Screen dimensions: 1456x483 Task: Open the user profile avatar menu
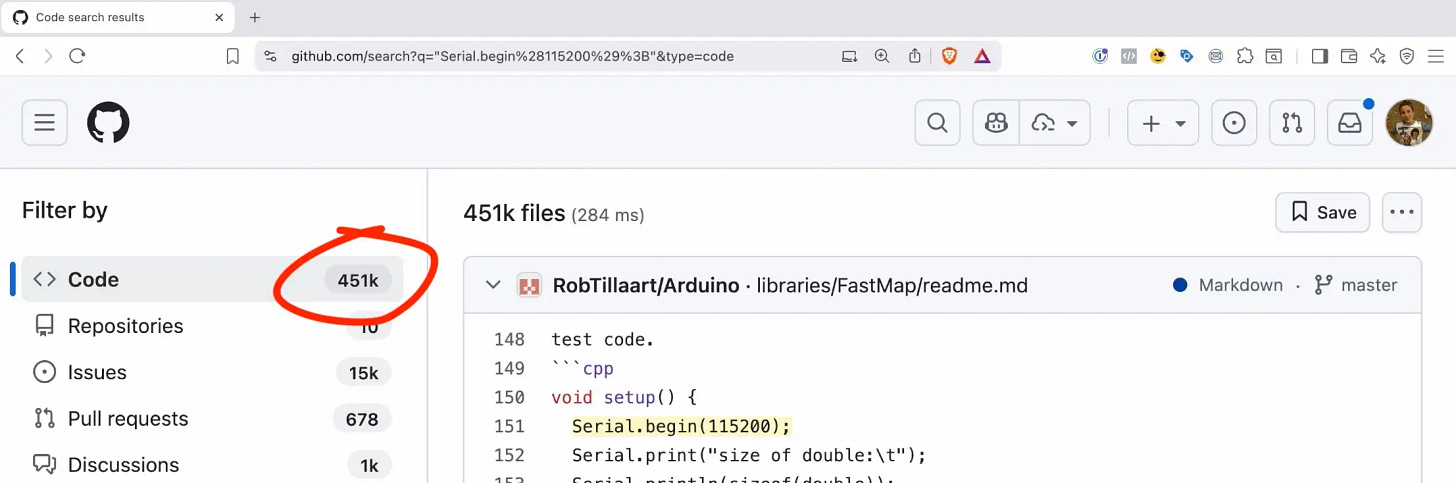click(x=1409, y=123)
